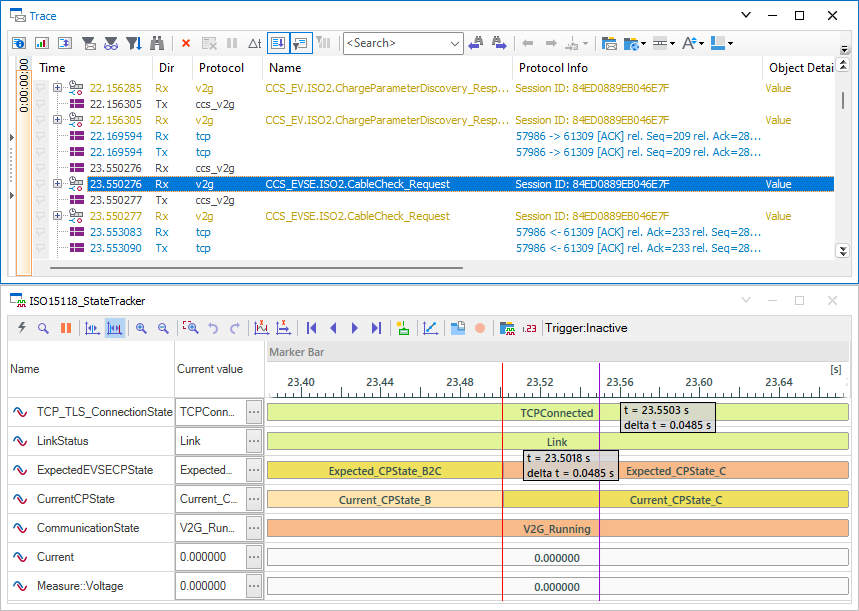The height and width of the screenshot is (611, 859).
Task: Click the search previous binoculars icon
Action: [x=476, y=43]
